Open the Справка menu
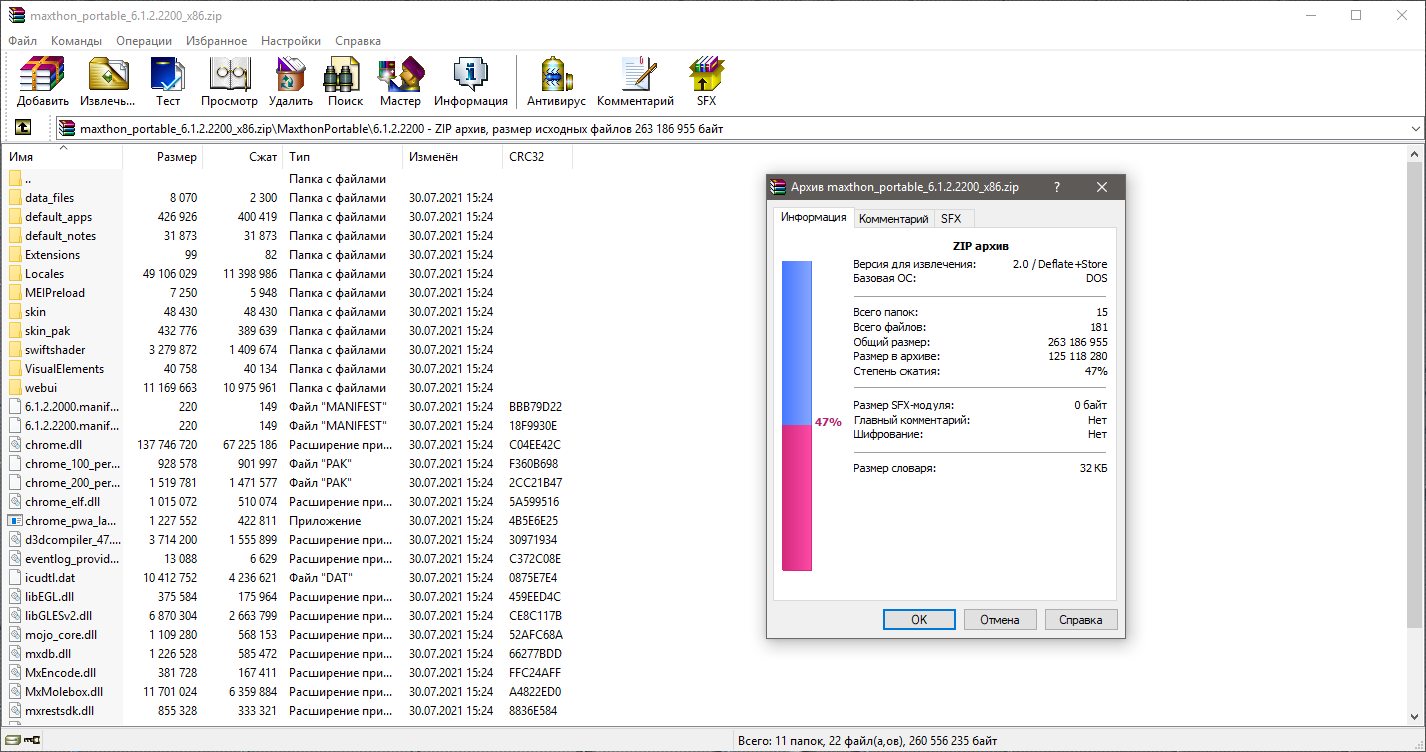1426x752 pixels. pyautogui.click(x=358, y=41)
